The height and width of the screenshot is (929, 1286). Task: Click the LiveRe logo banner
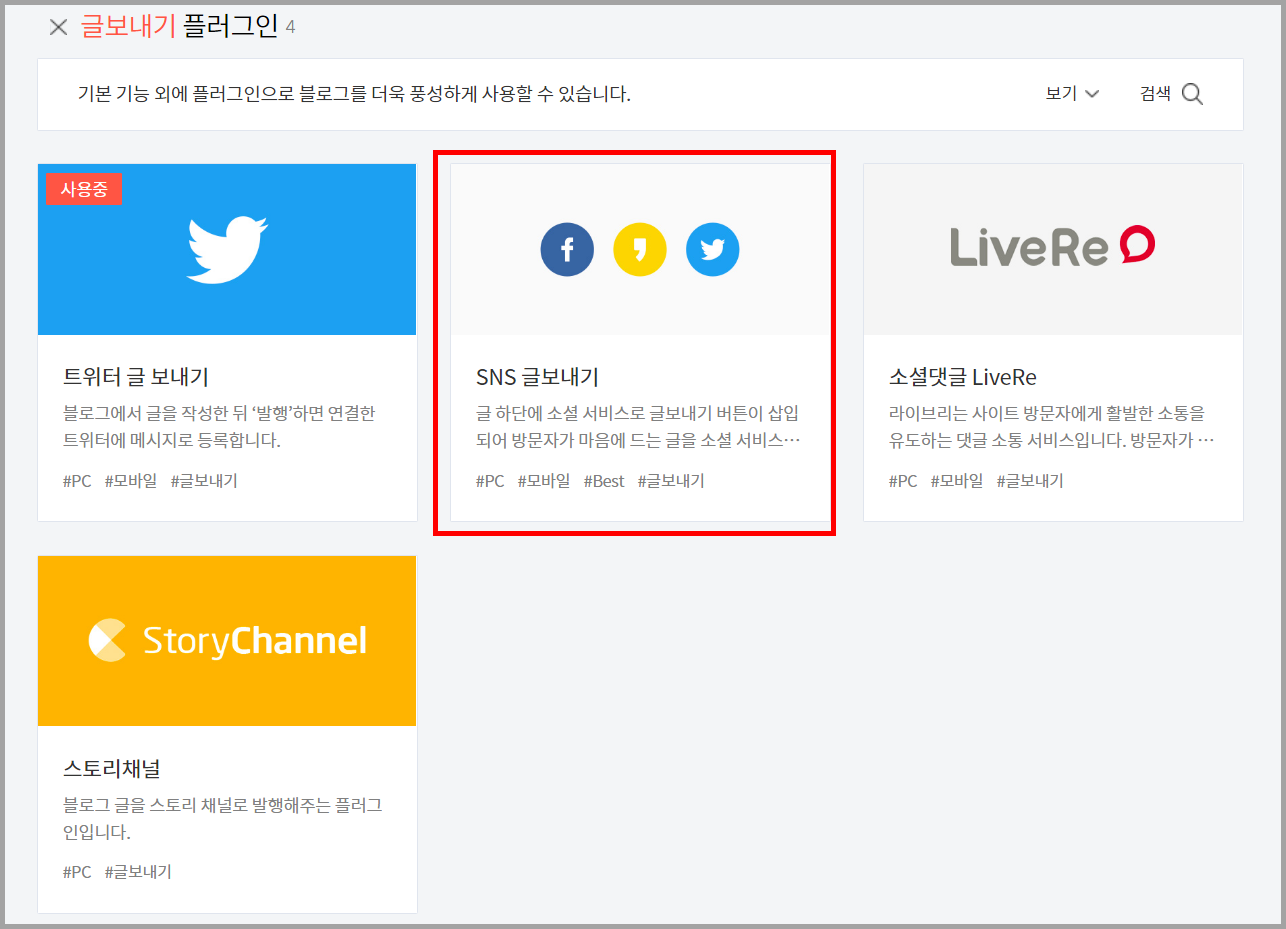(1053, 249)
